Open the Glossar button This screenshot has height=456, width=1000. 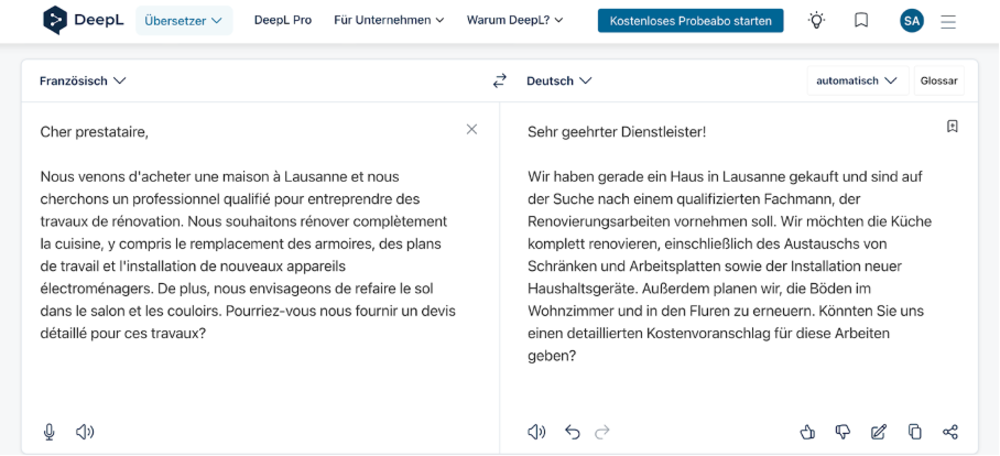click(939, 81)
